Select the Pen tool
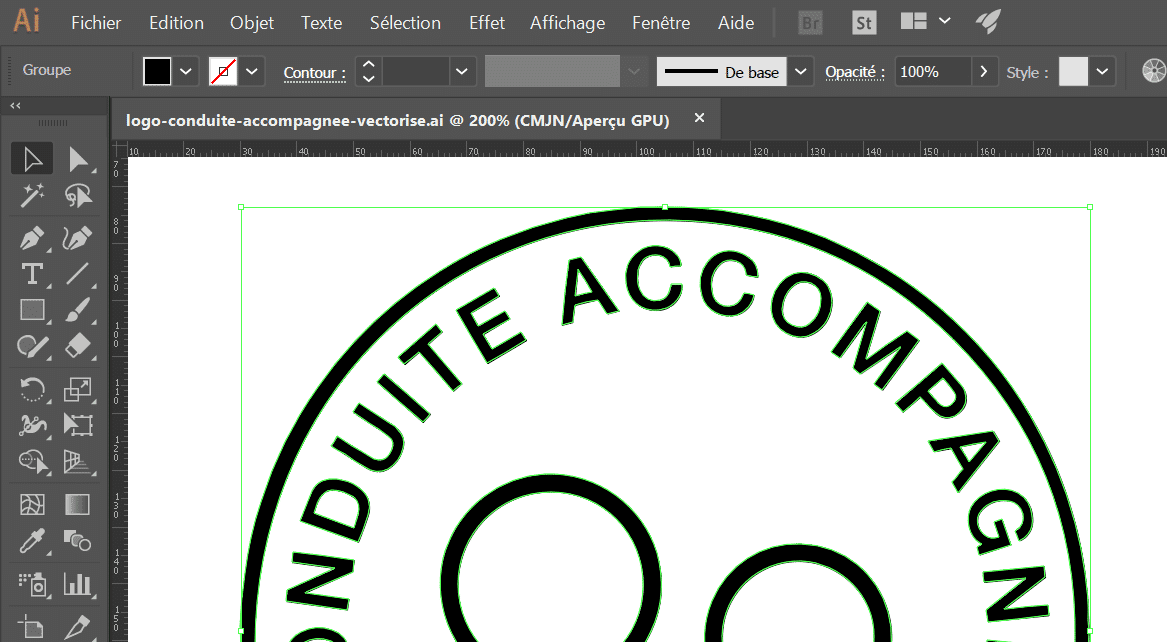Image resolution: width=1167 pixels, height=642 pixels. [32, 238]
